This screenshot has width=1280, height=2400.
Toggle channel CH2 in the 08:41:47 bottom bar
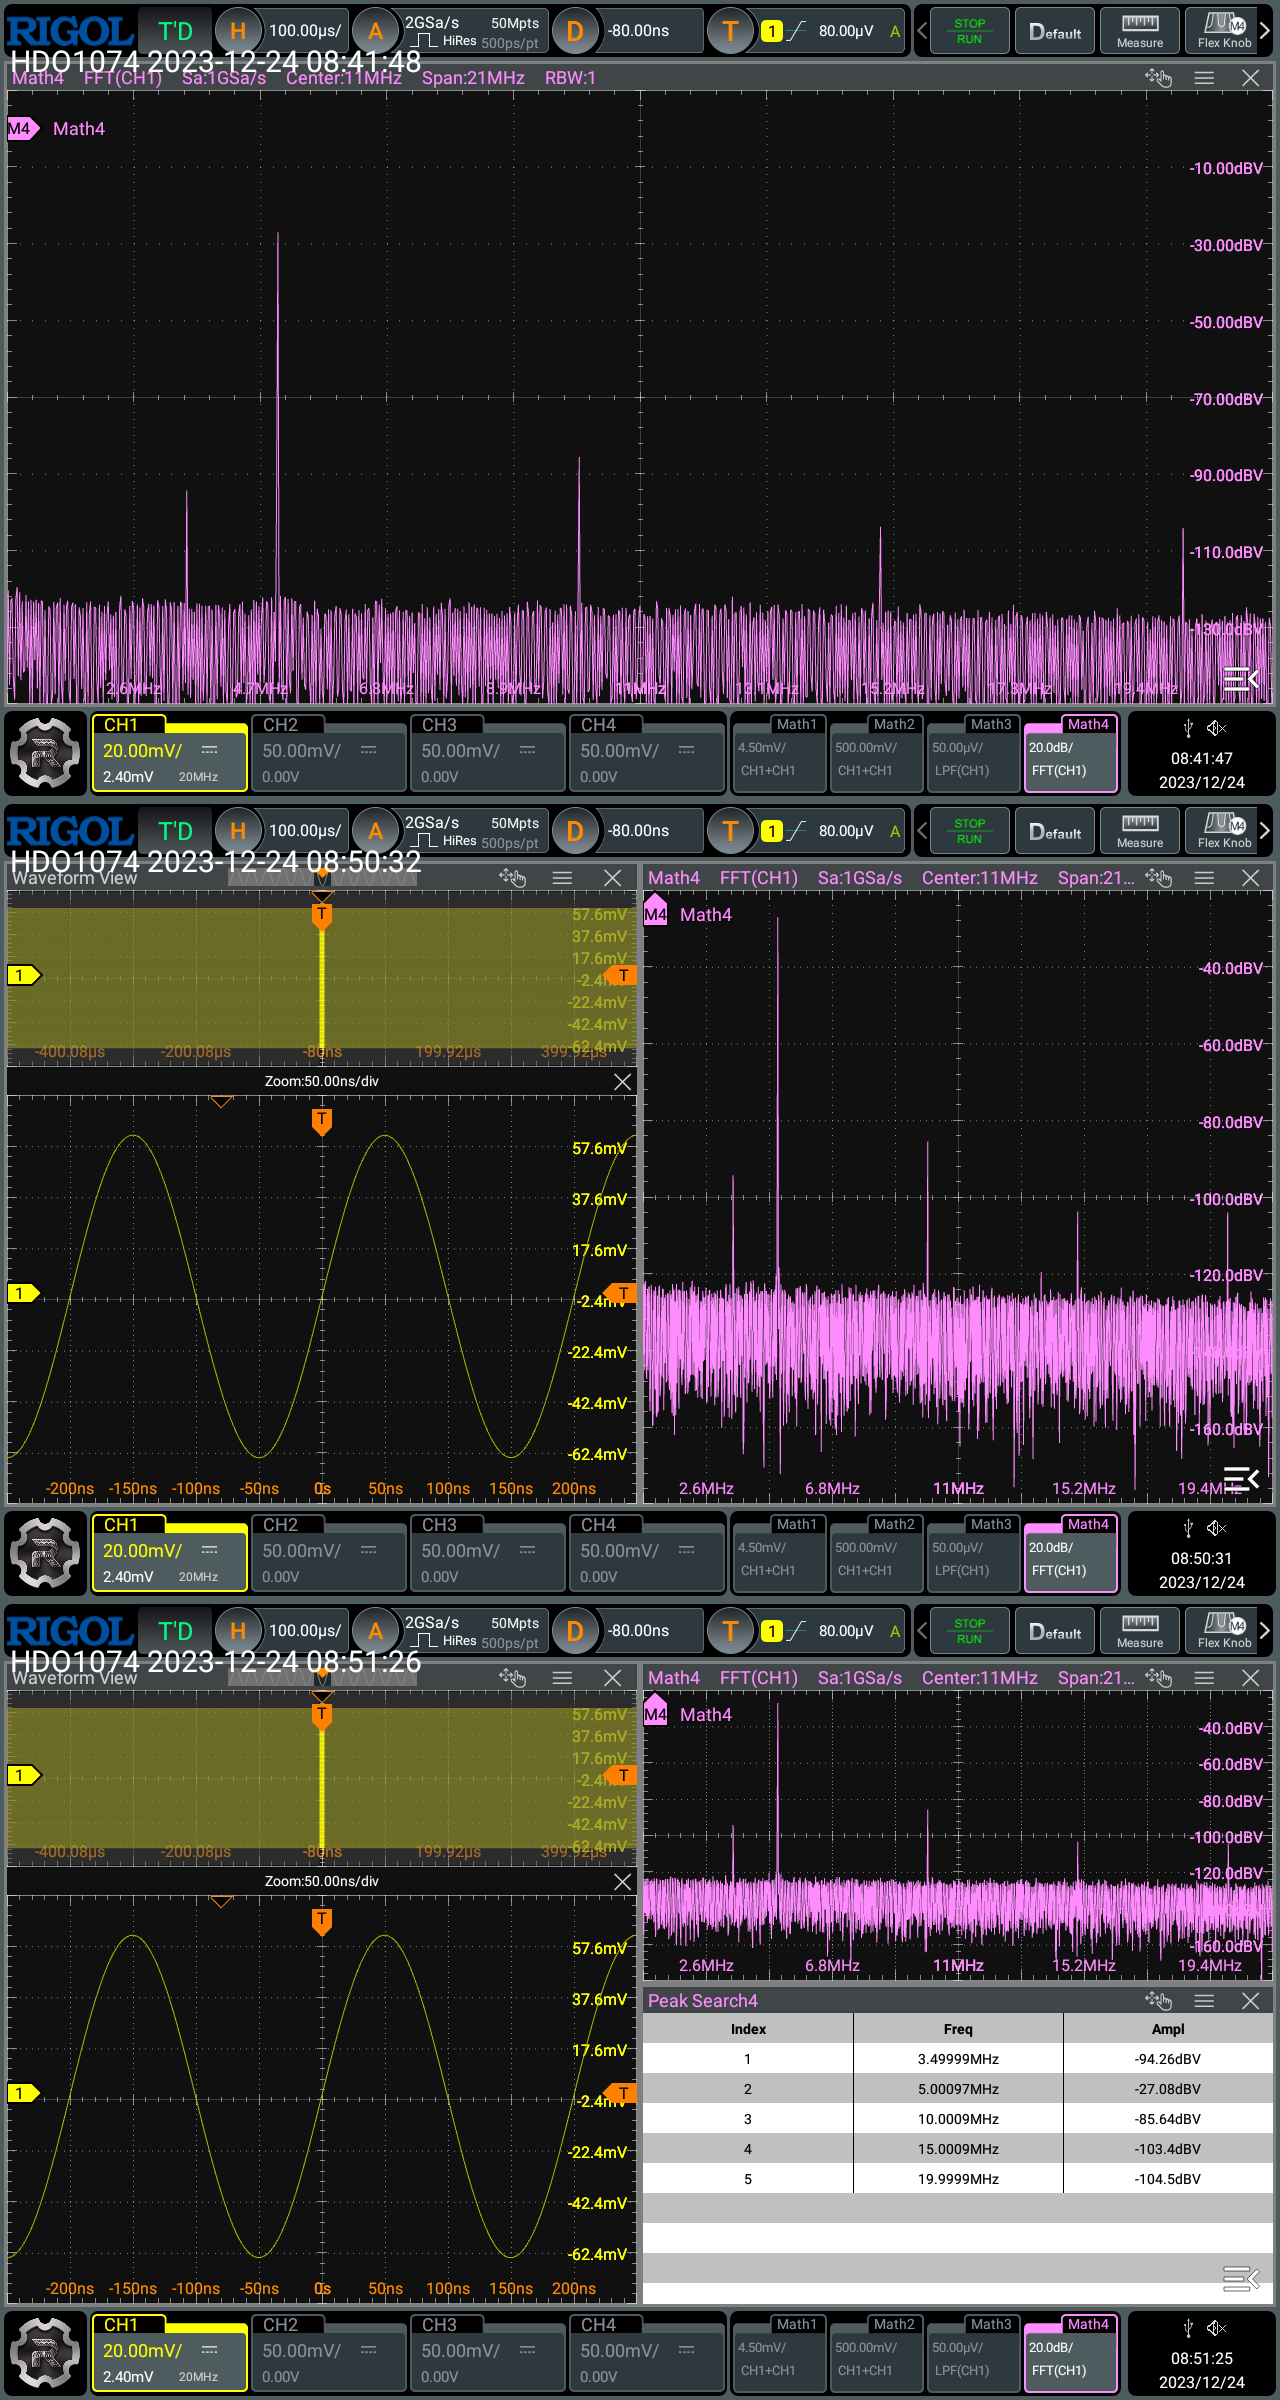[329, 754]
